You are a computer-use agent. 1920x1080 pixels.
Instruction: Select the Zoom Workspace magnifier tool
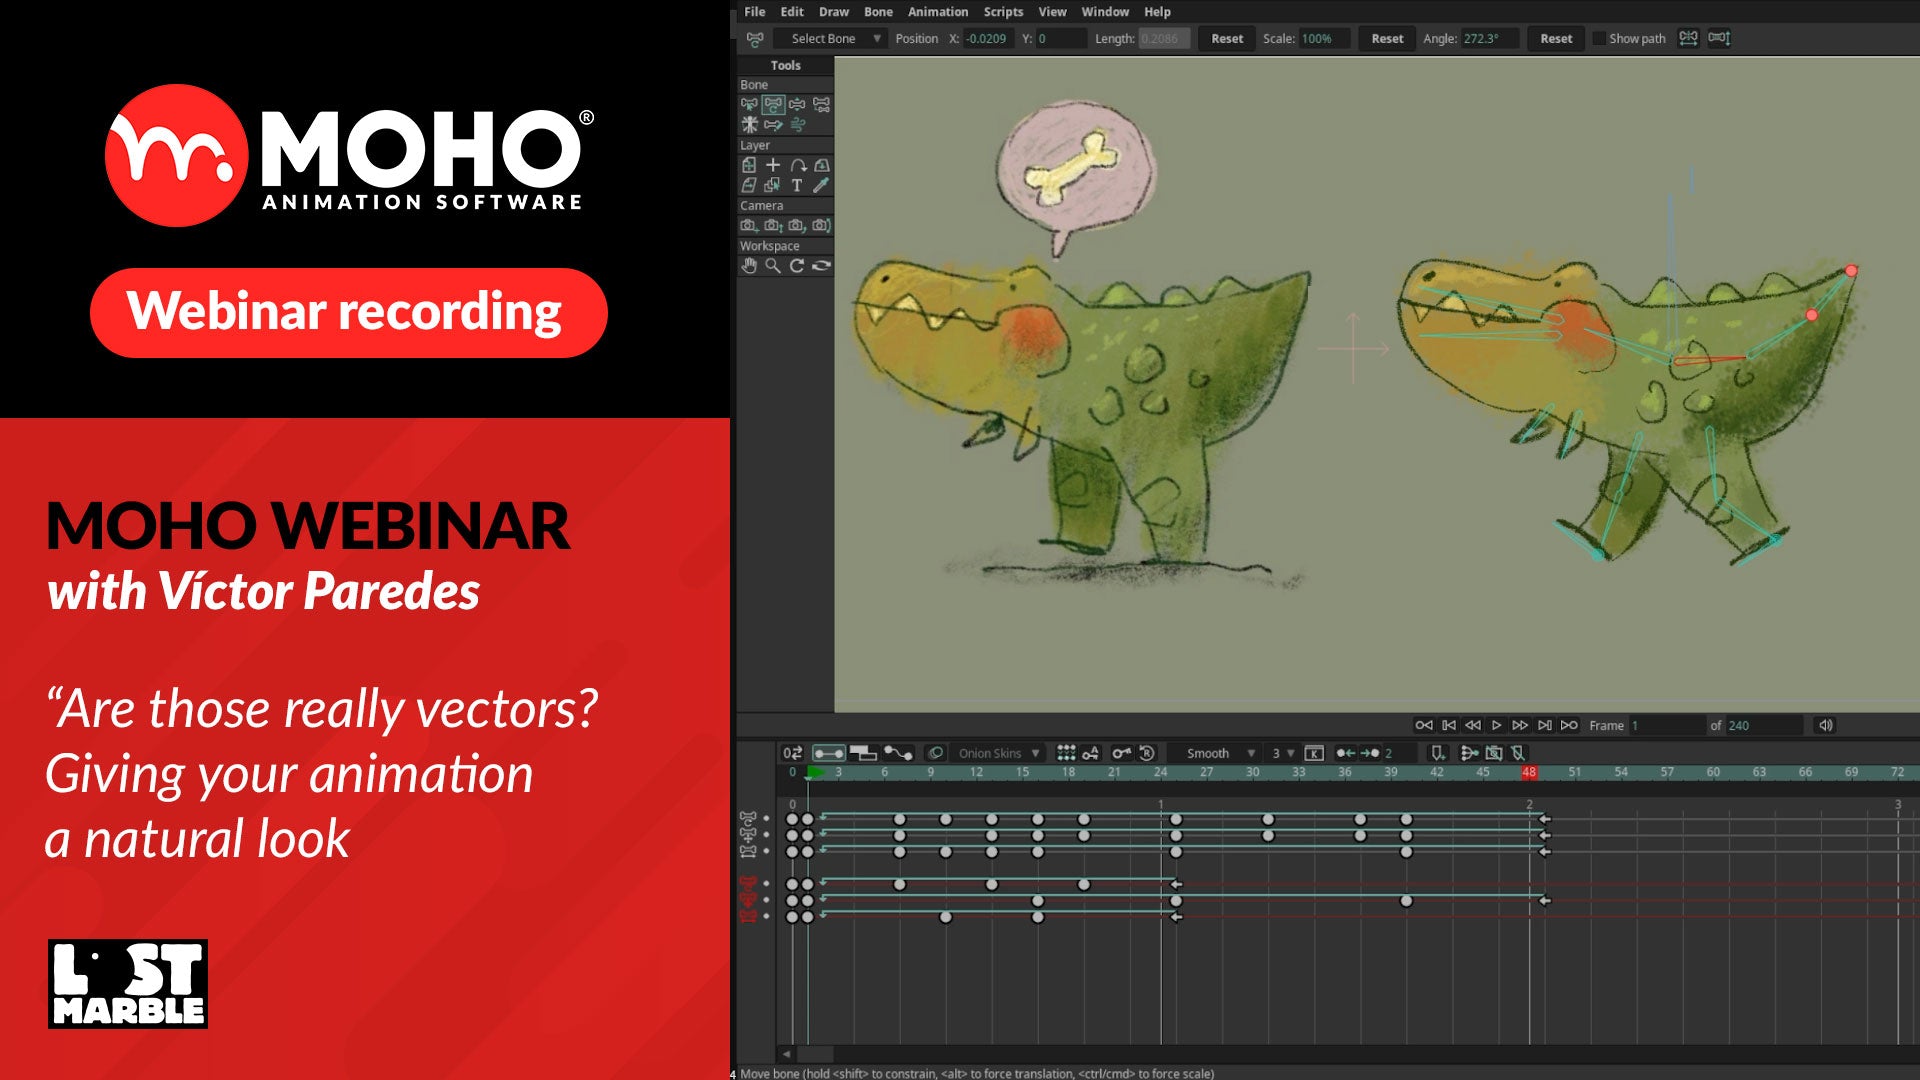[773, 266]
